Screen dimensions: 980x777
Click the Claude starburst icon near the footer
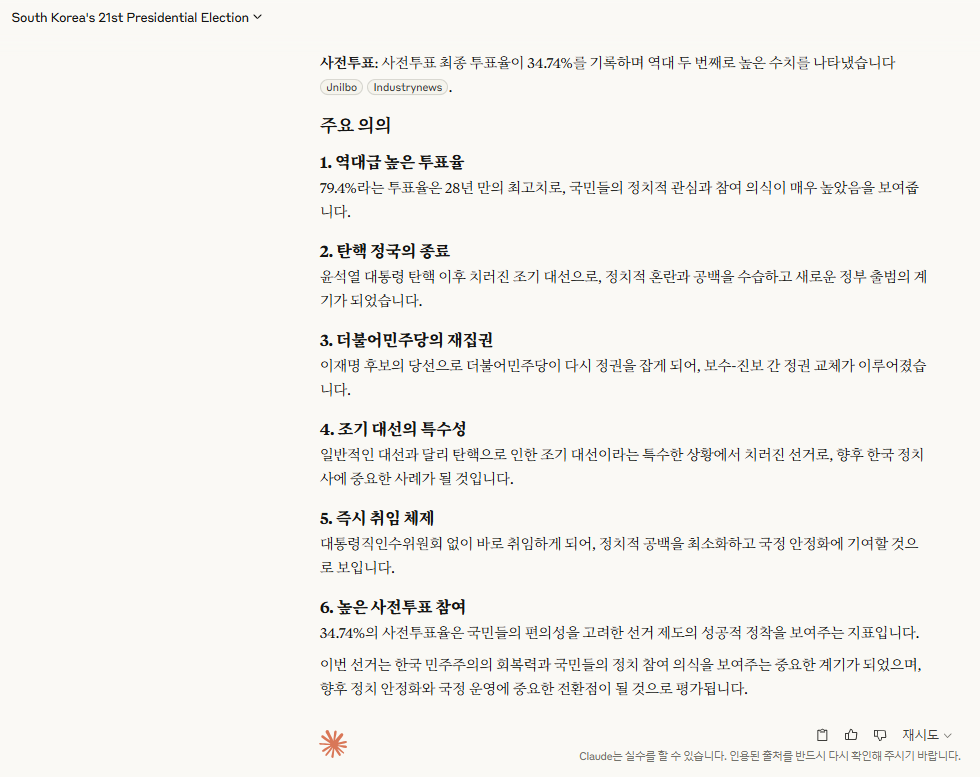pos(333,744)
